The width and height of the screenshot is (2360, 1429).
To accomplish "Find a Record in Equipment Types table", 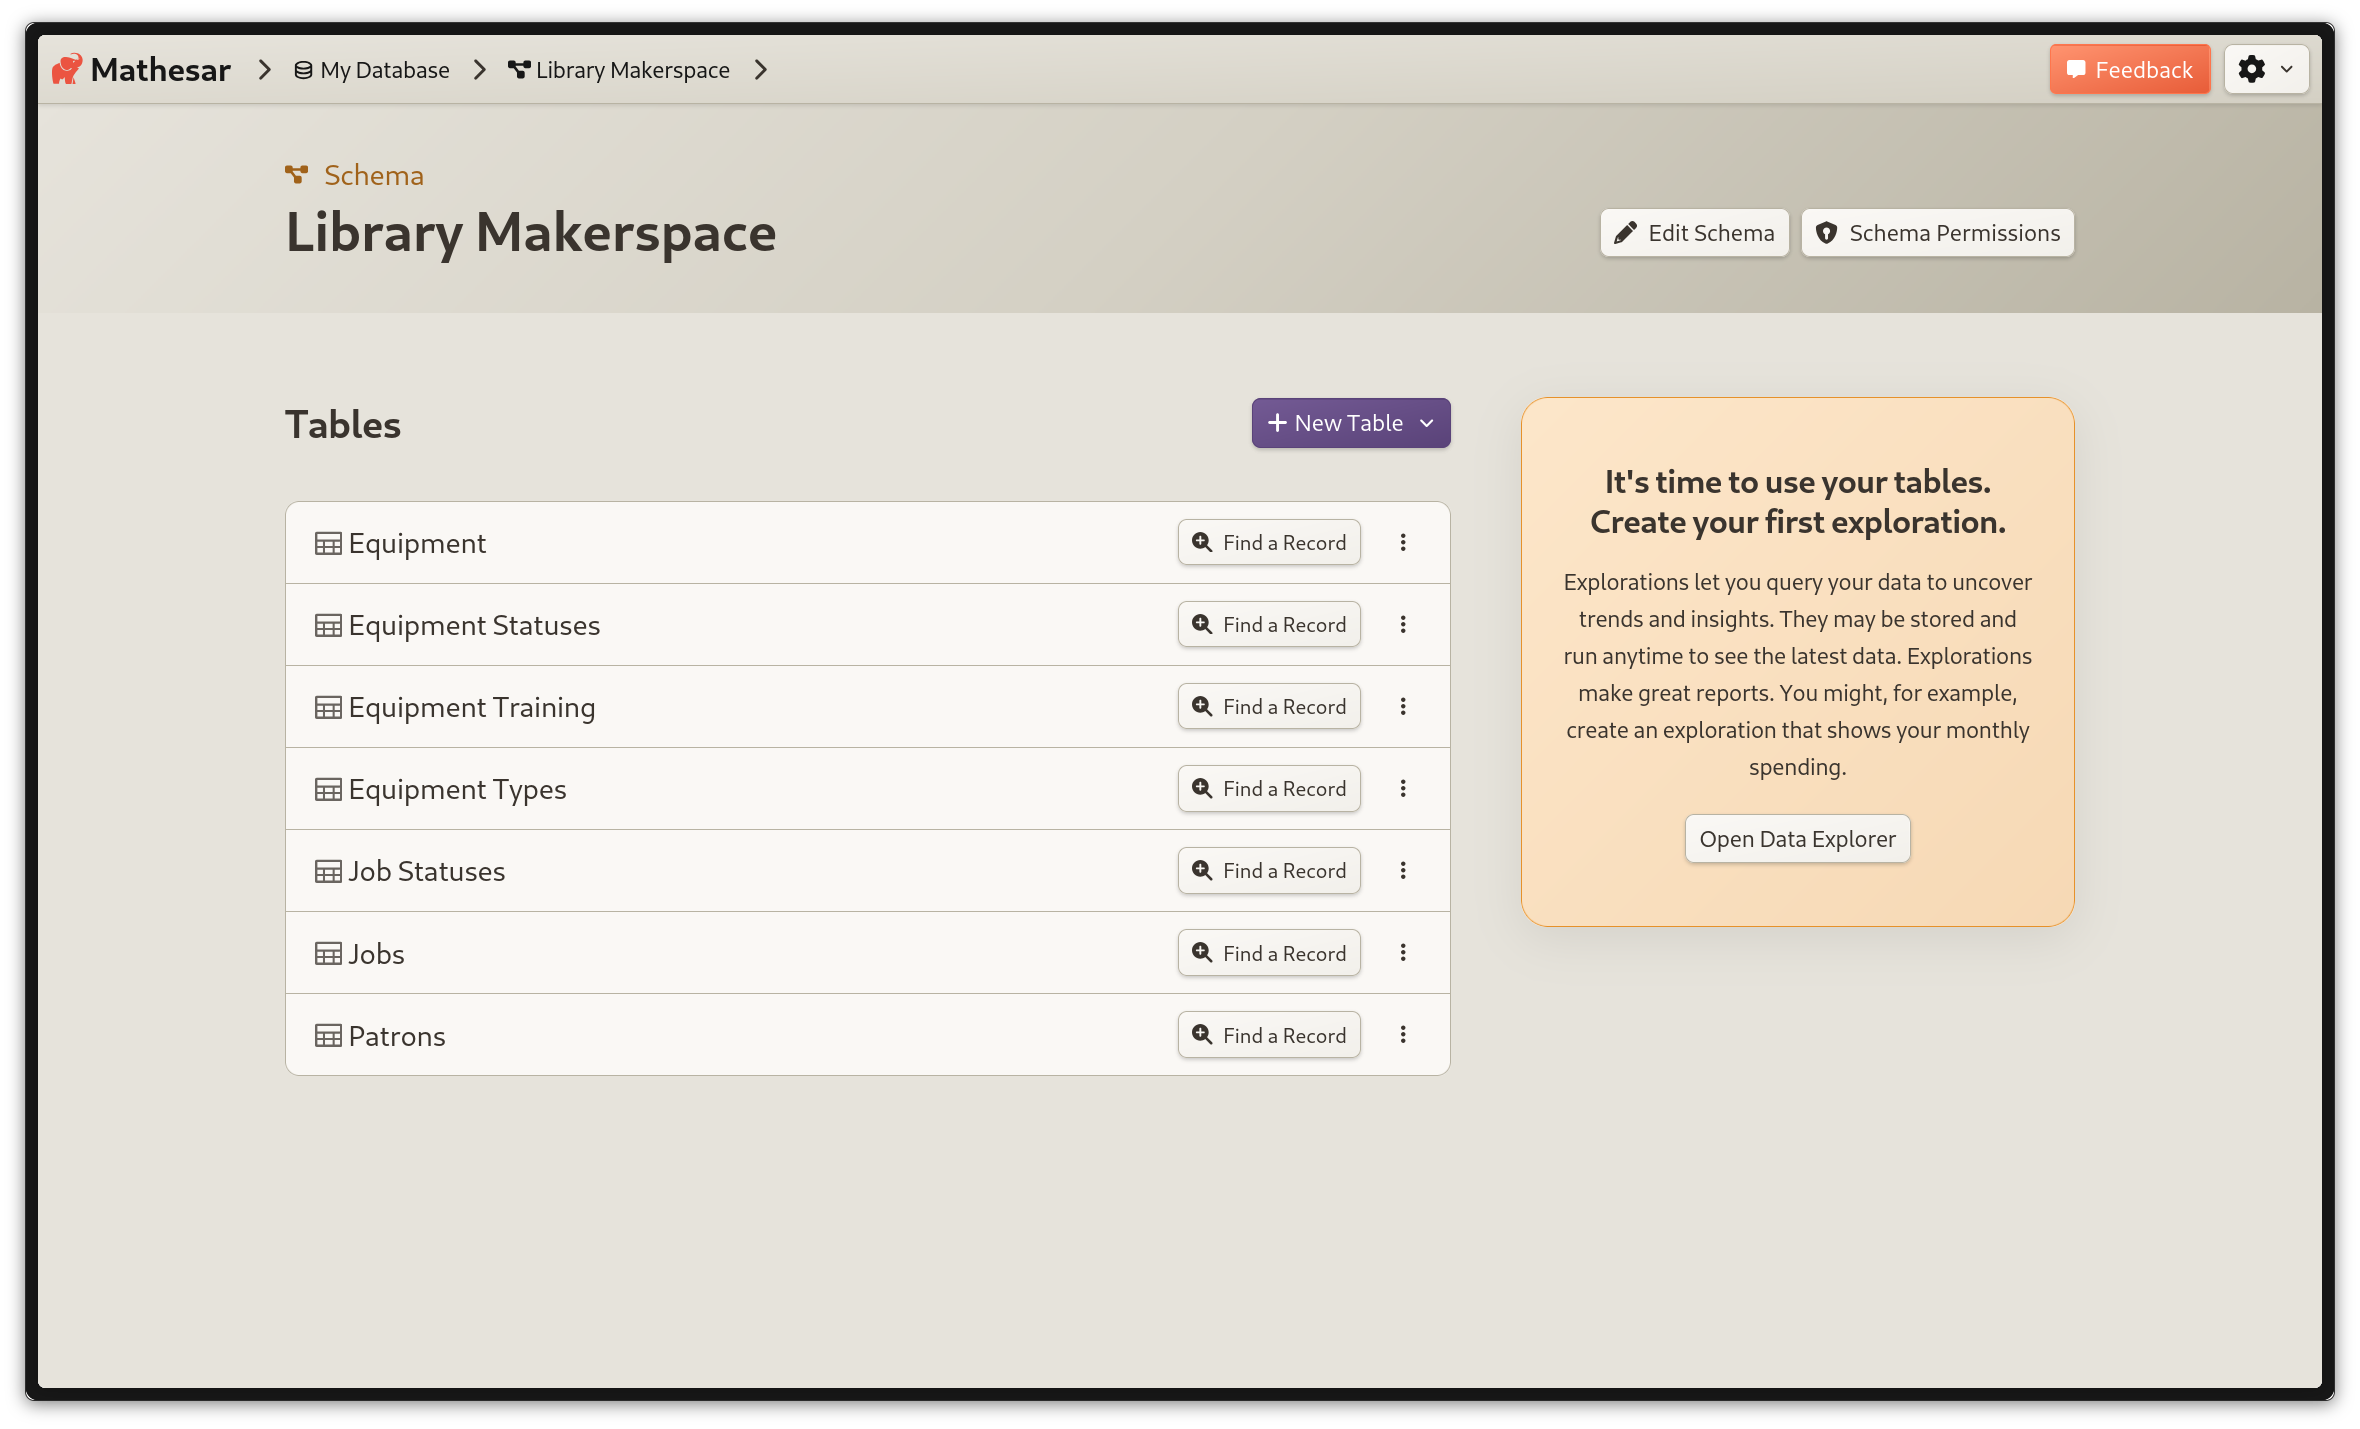I will [x=1269, y=788].
